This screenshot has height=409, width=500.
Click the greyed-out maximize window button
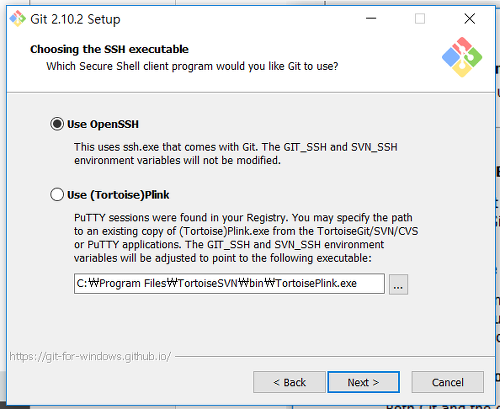point(420,19)
